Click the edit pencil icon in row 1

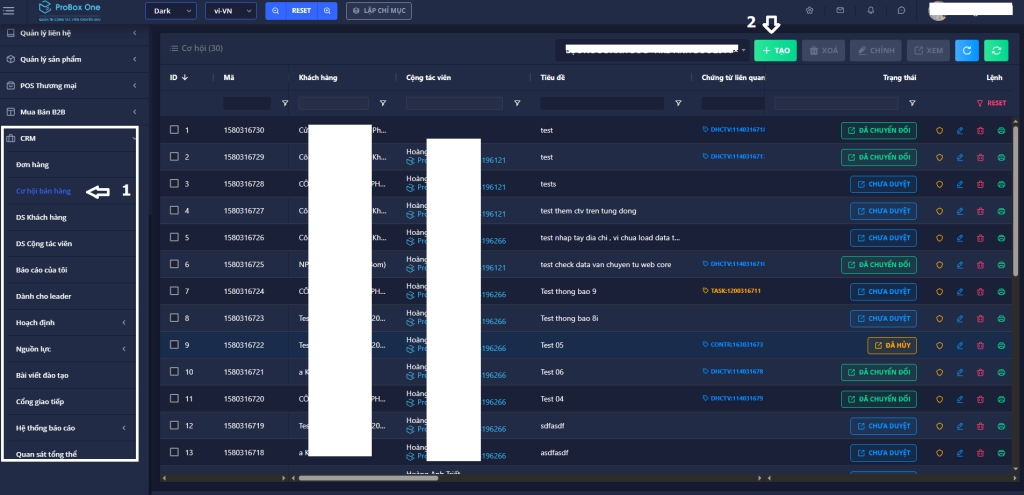click(x=960, y=130)
